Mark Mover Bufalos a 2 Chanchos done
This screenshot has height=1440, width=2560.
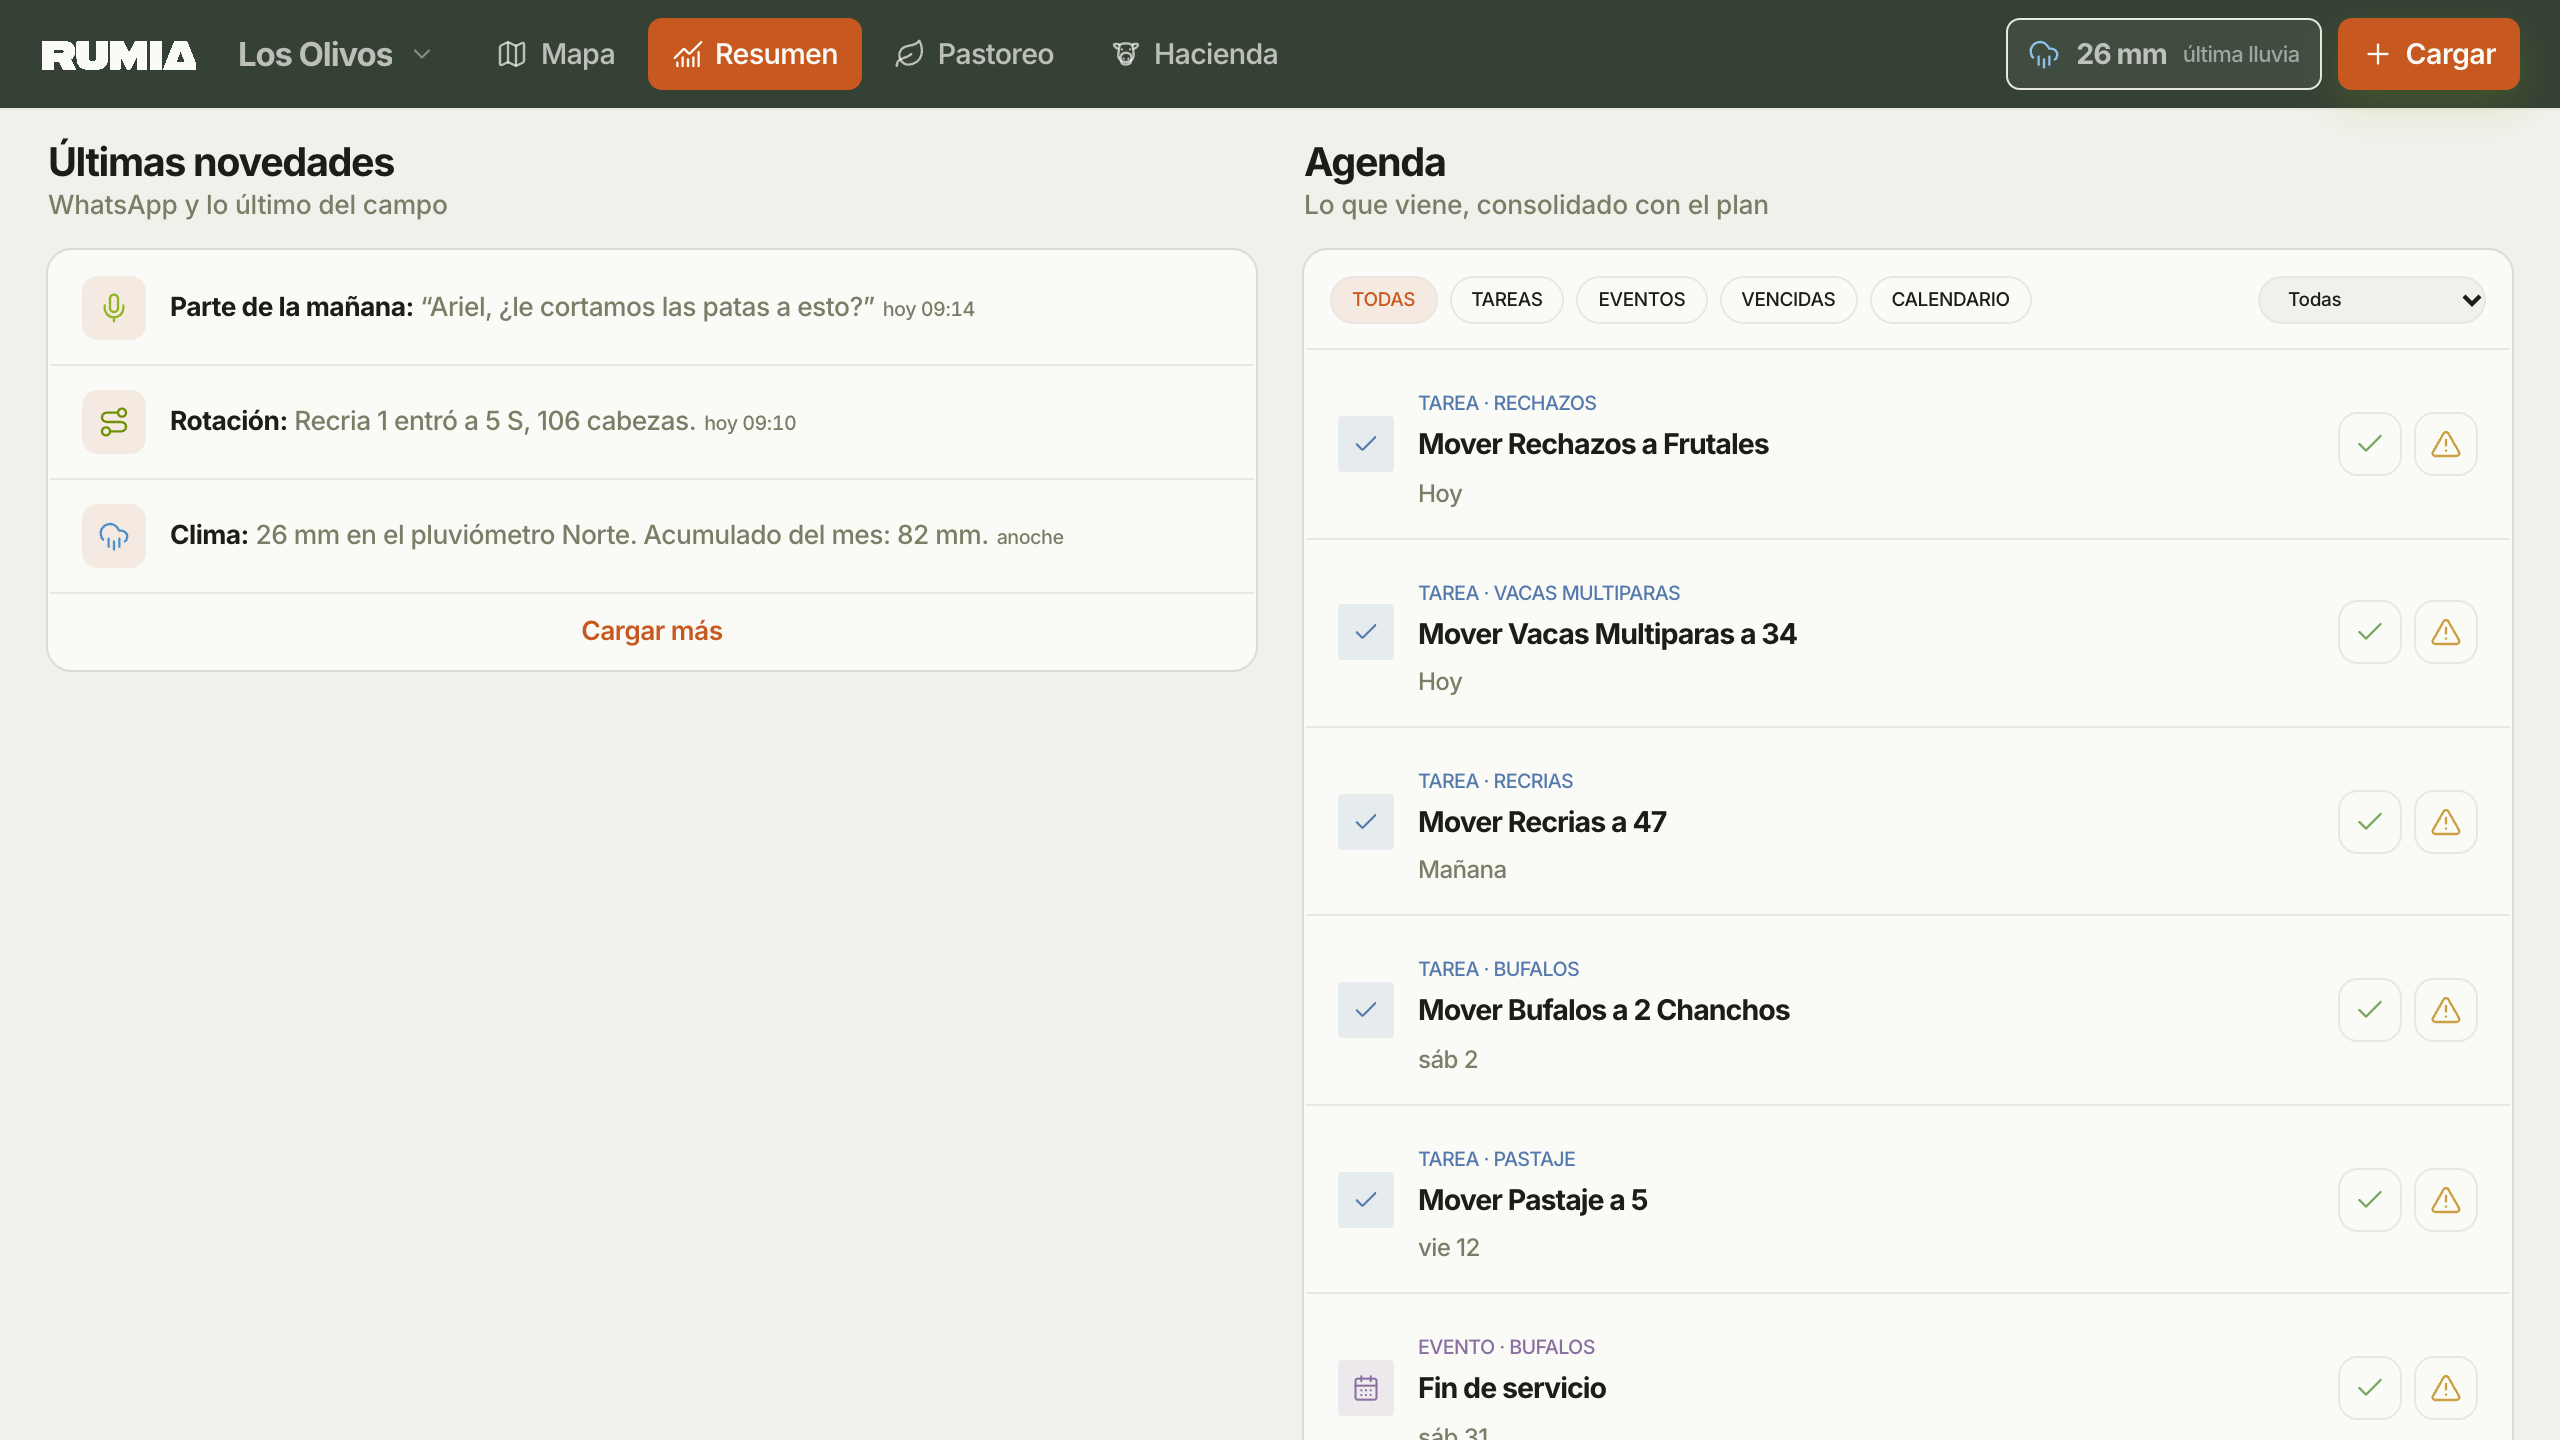[2370, 1010]
